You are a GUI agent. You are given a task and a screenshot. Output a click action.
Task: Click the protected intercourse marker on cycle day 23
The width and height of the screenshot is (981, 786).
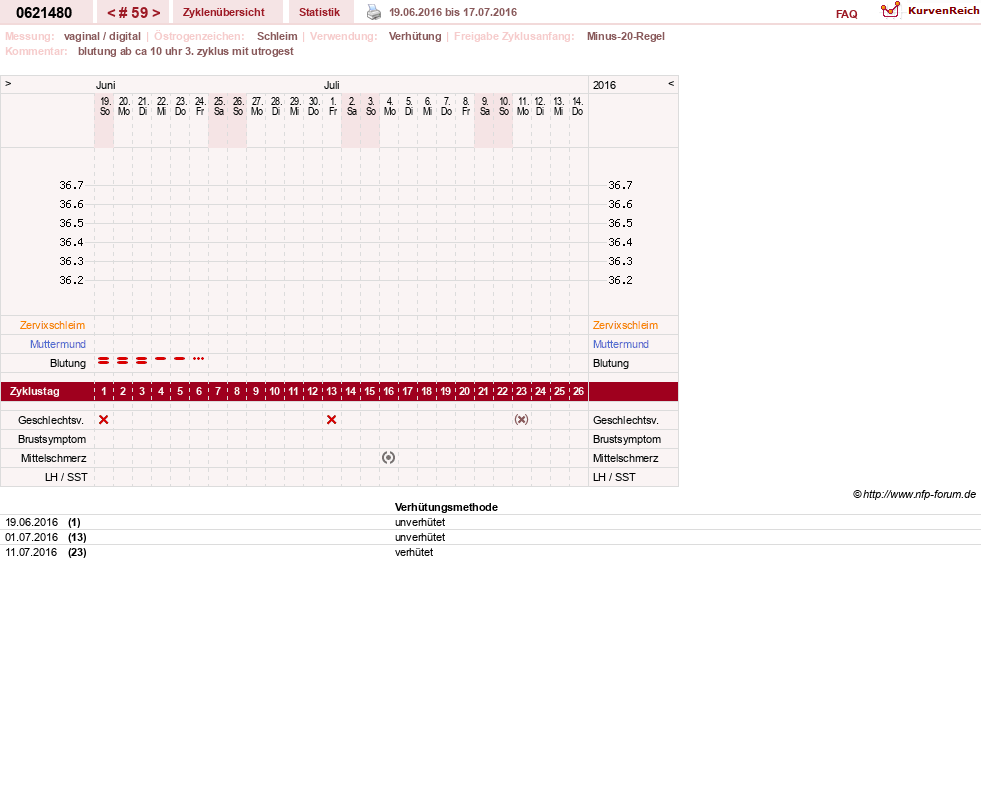[521, 419]
